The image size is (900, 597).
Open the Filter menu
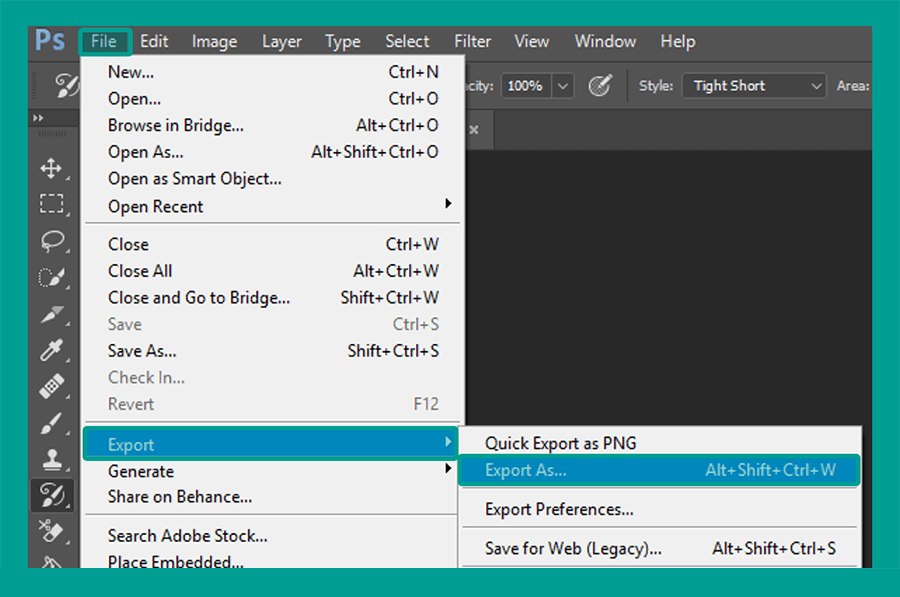point(472,41)
